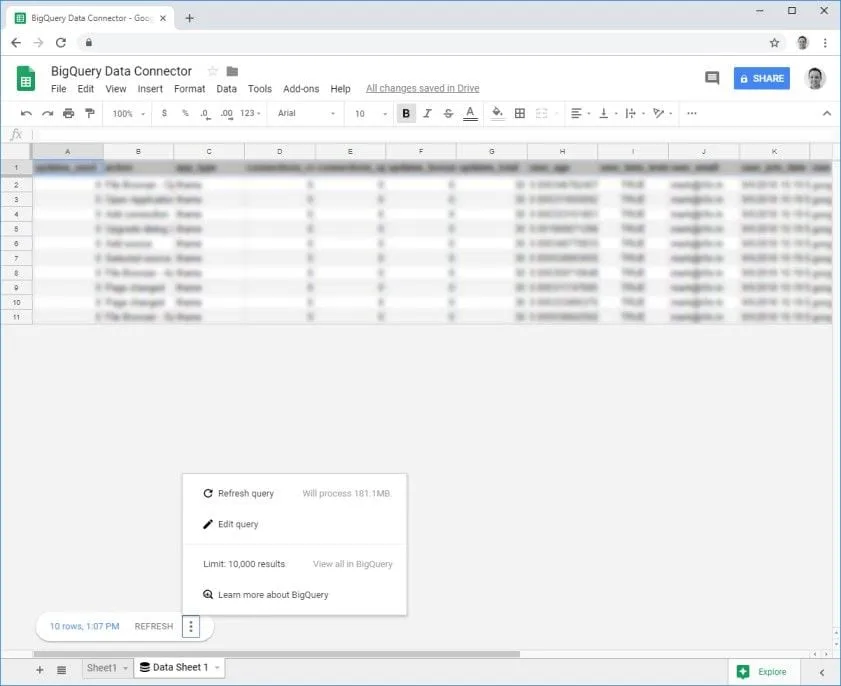Image resolution: width=841 pixels, height=686 pixels.
Task: Open the text color picker
Action: [470, 113]
